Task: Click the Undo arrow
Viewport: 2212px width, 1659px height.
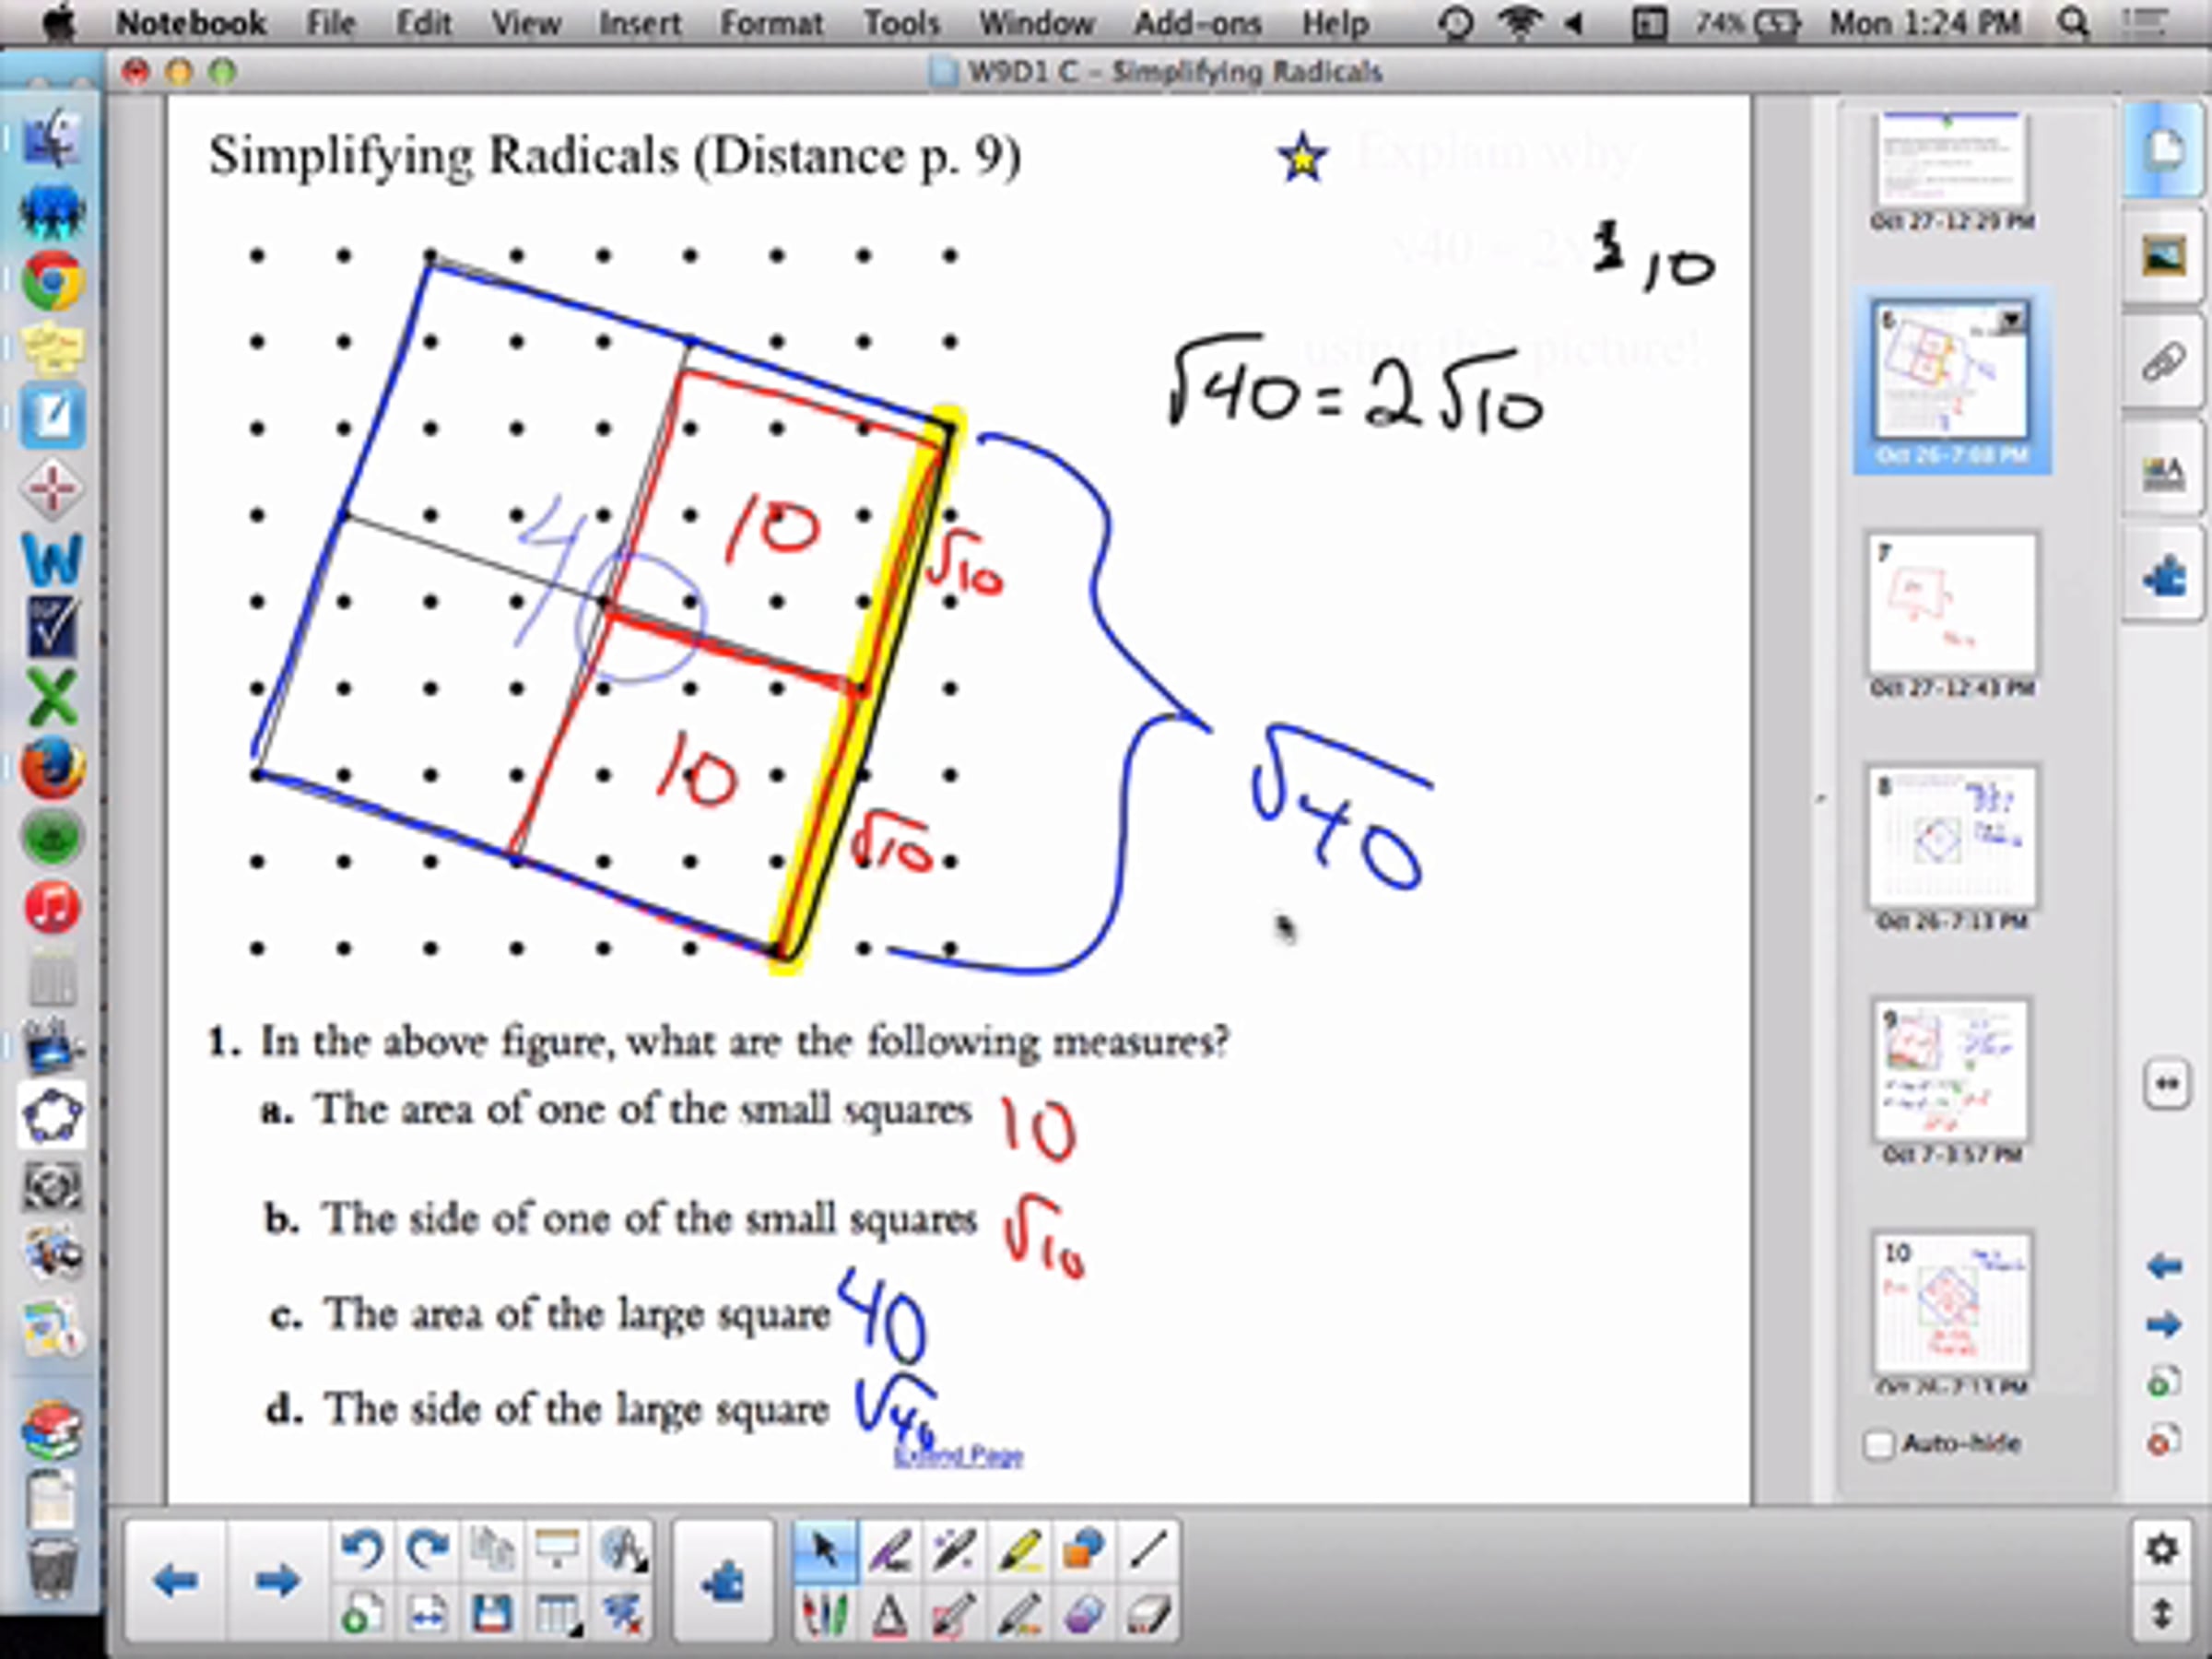Action: click(361, 1551)
